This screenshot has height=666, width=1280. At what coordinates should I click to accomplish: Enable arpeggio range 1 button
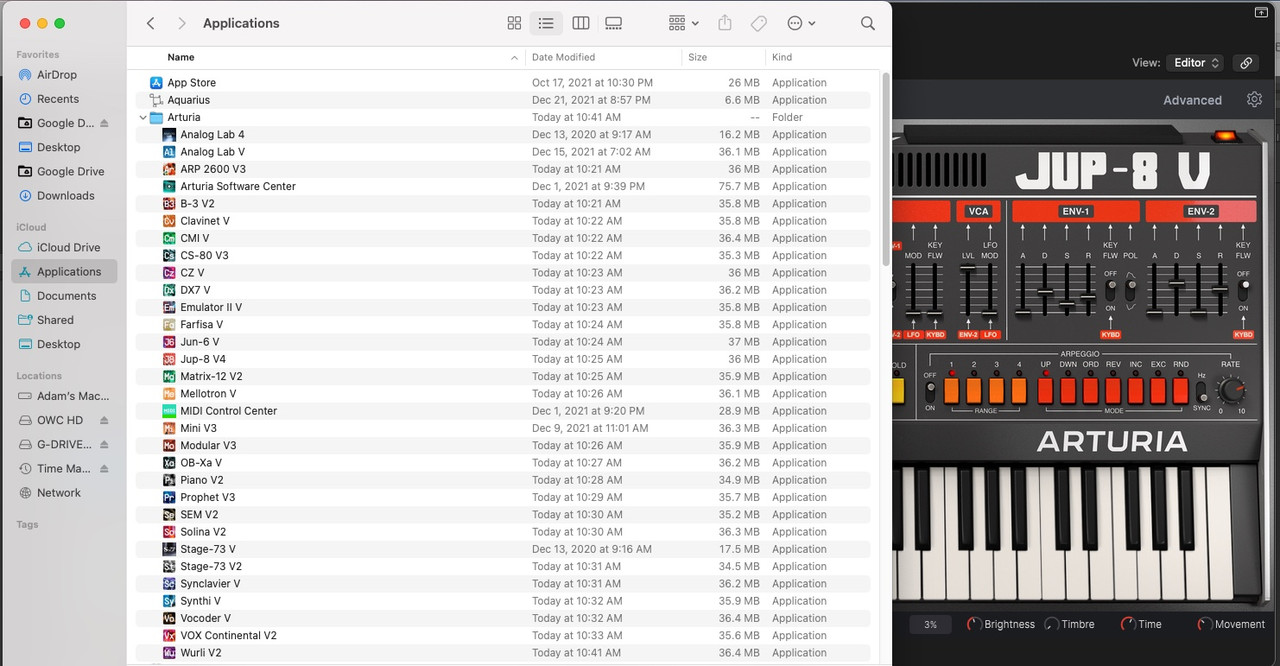pos(951,390)
